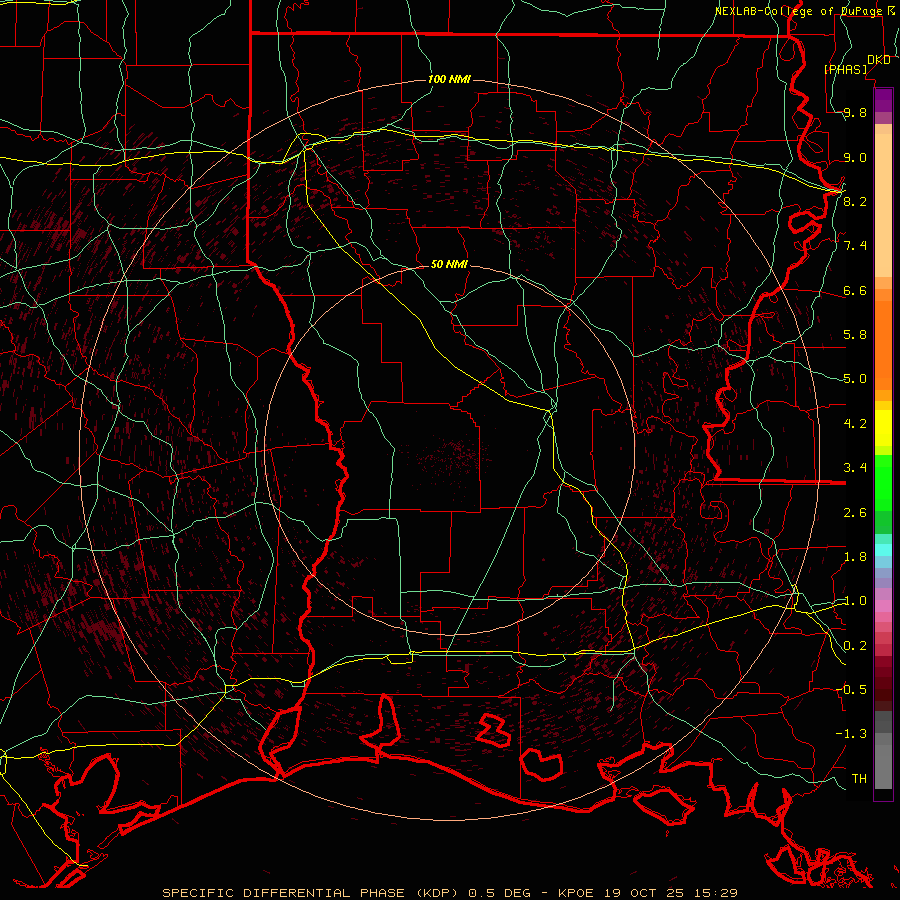Click the 7.4 value on the color scale

855,246
